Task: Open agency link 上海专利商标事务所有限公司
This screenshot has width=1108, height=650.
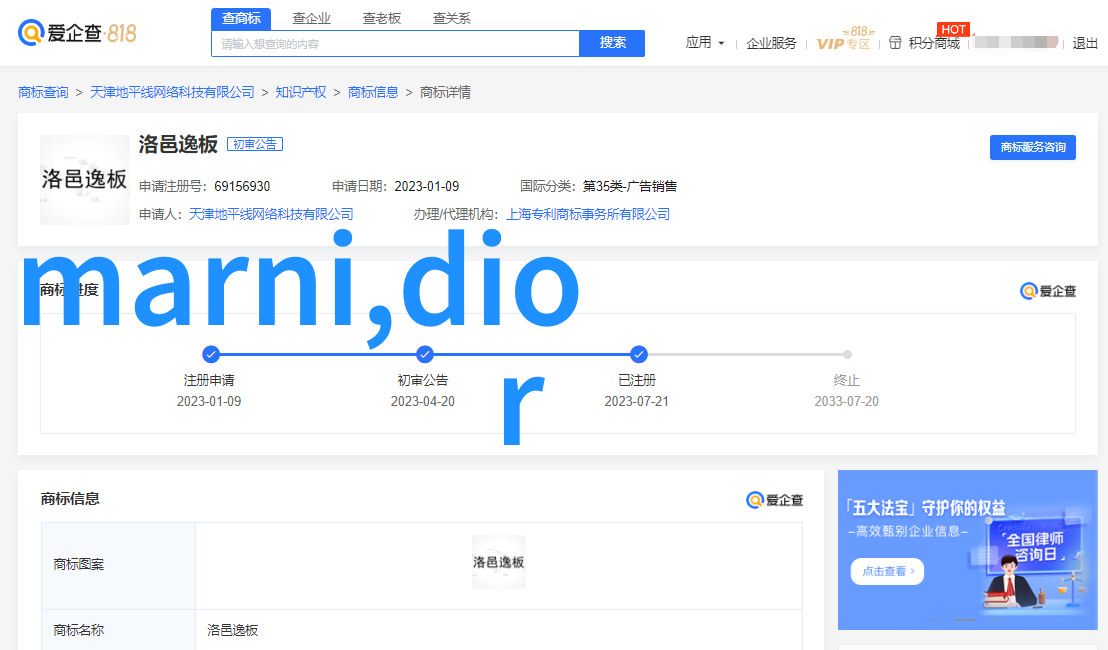Action: tap(588, 214)
